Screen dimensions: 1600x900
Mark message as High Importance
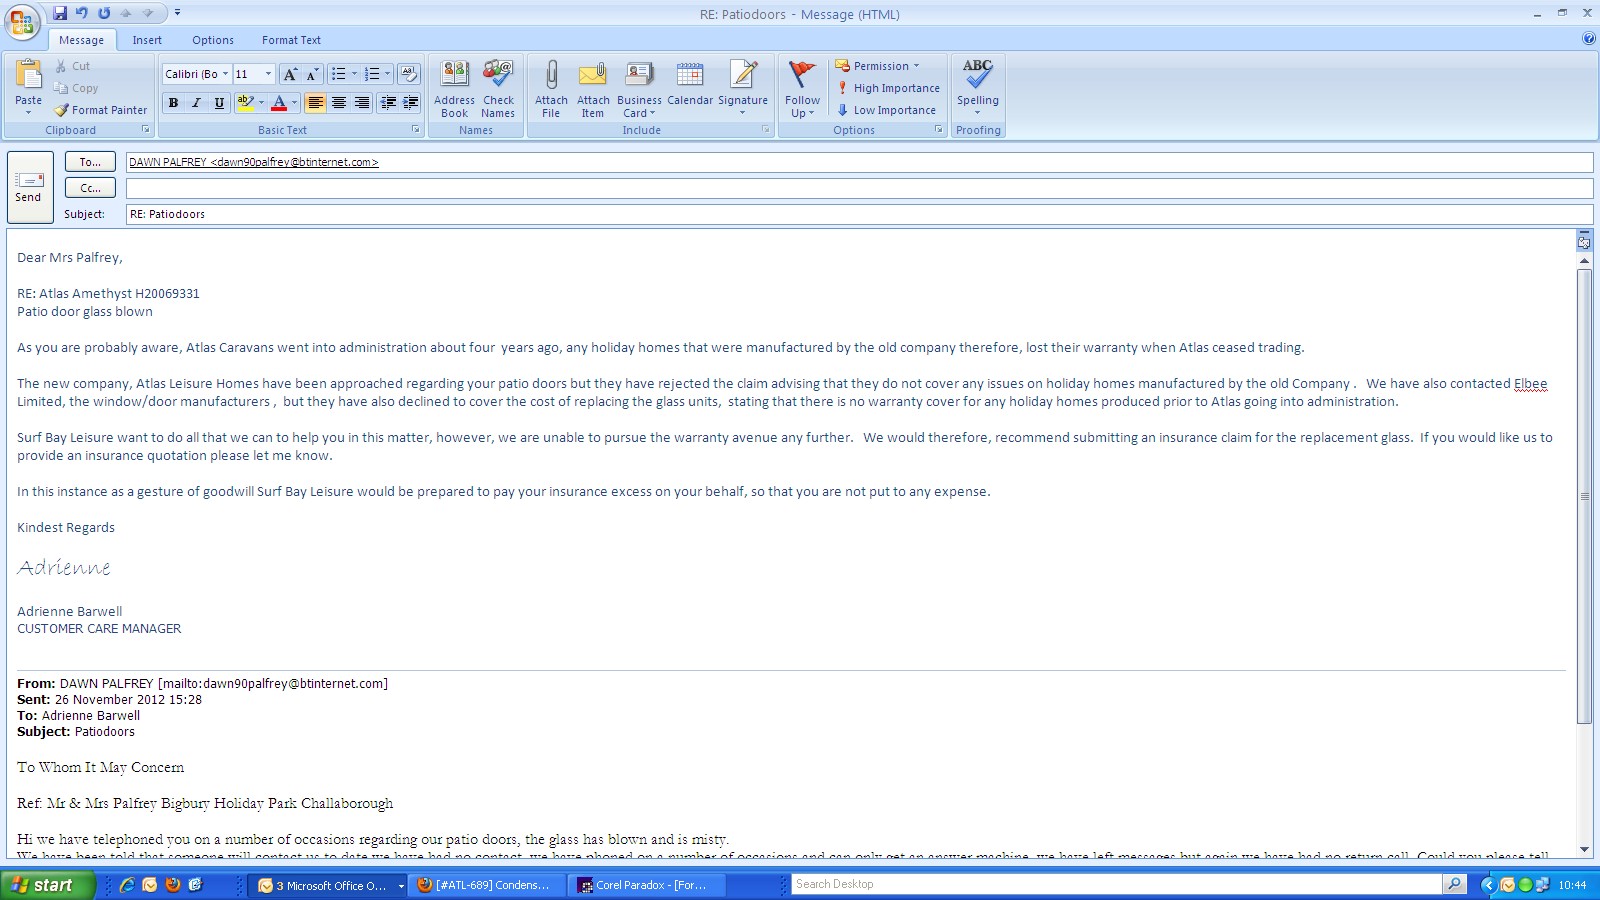[x=888, y=88]
